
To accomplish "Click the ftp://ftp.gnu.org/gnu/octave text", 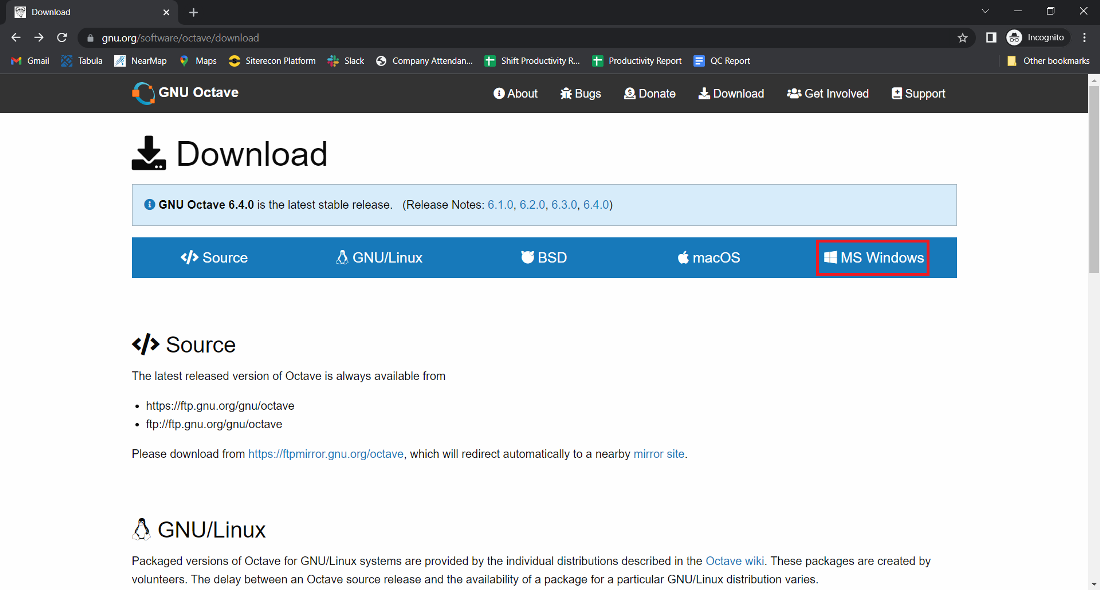I will coord(214,424).
